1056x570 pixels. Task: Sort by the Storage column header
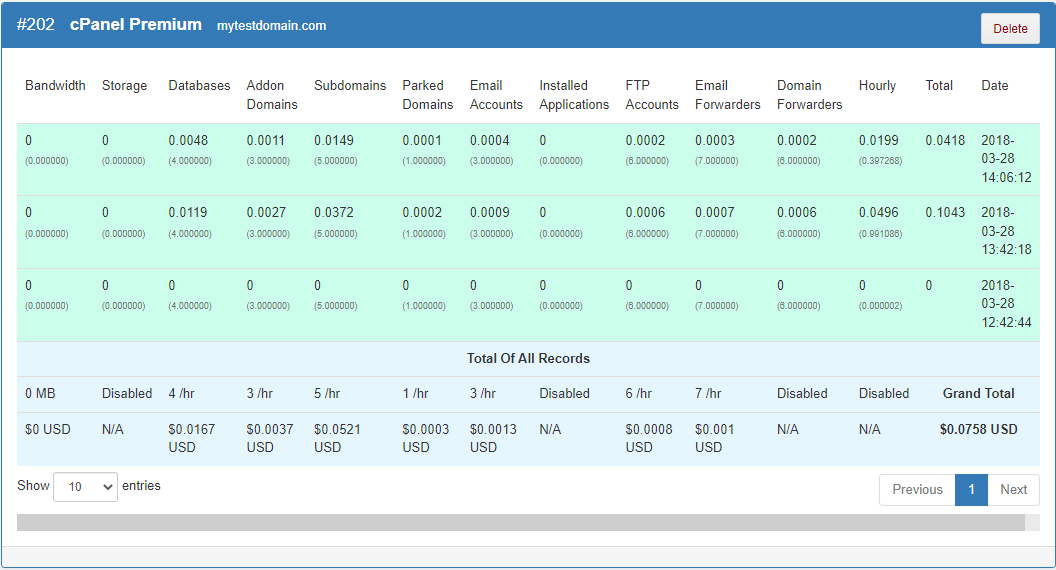tap(125, 86)
